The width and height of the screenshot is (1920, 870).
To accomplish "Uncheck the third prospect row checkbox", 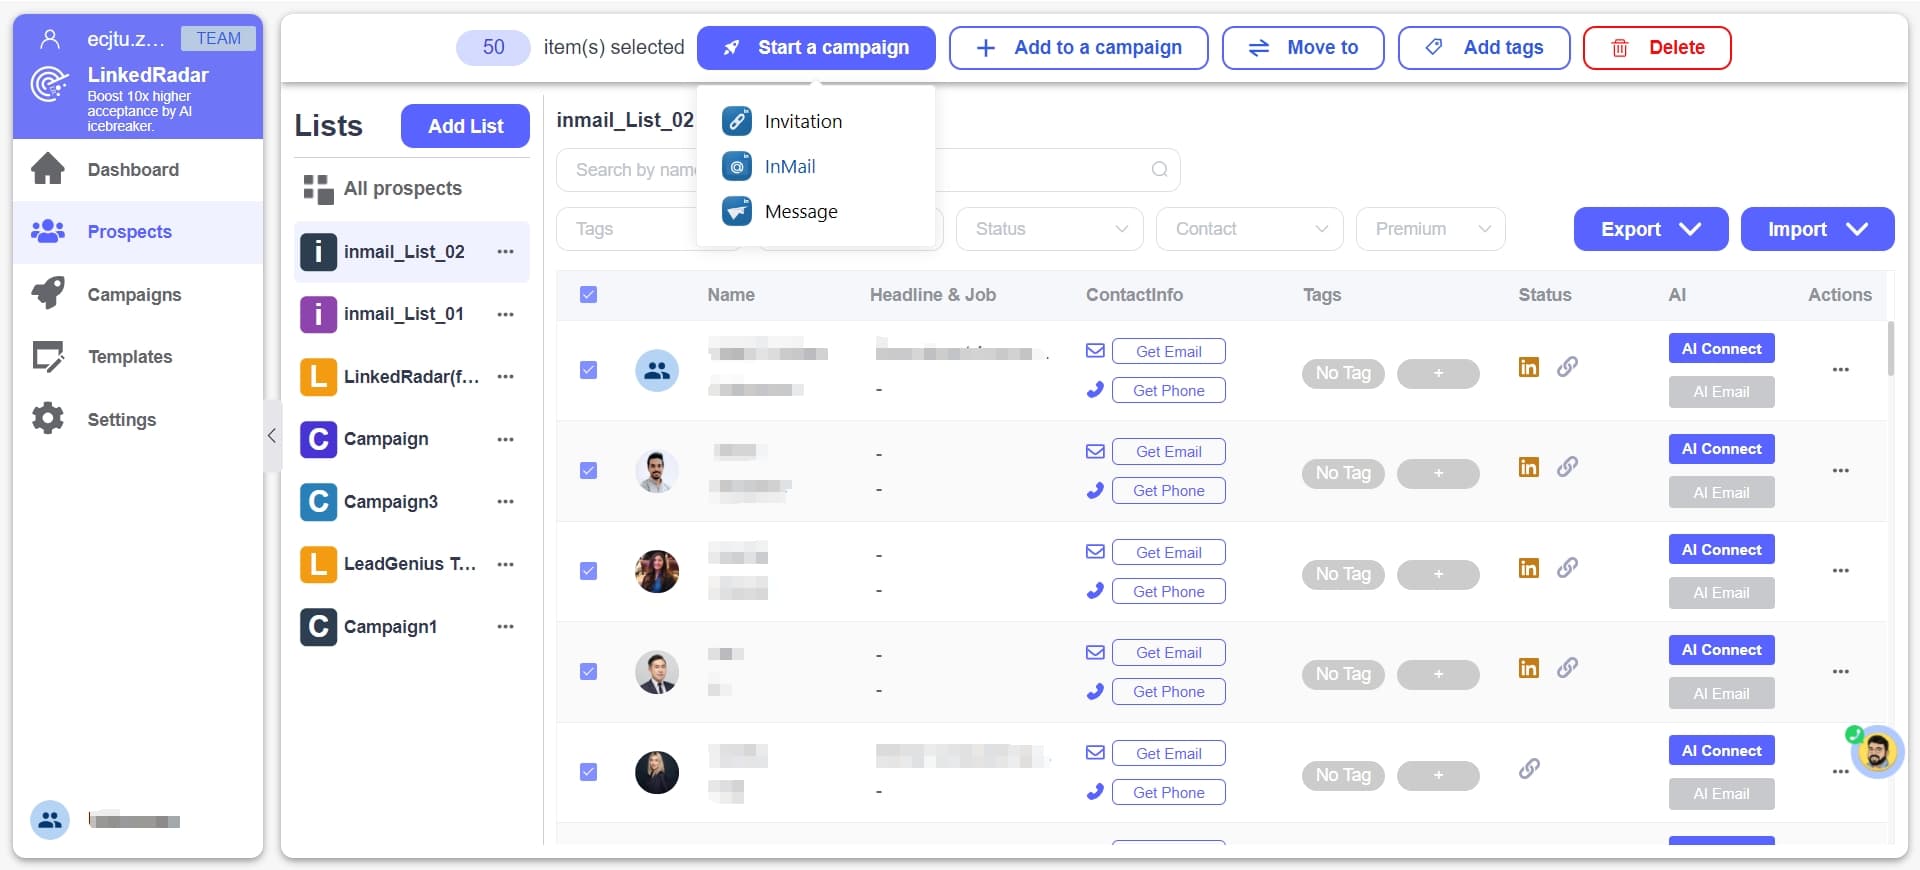I will click(588, 571).
